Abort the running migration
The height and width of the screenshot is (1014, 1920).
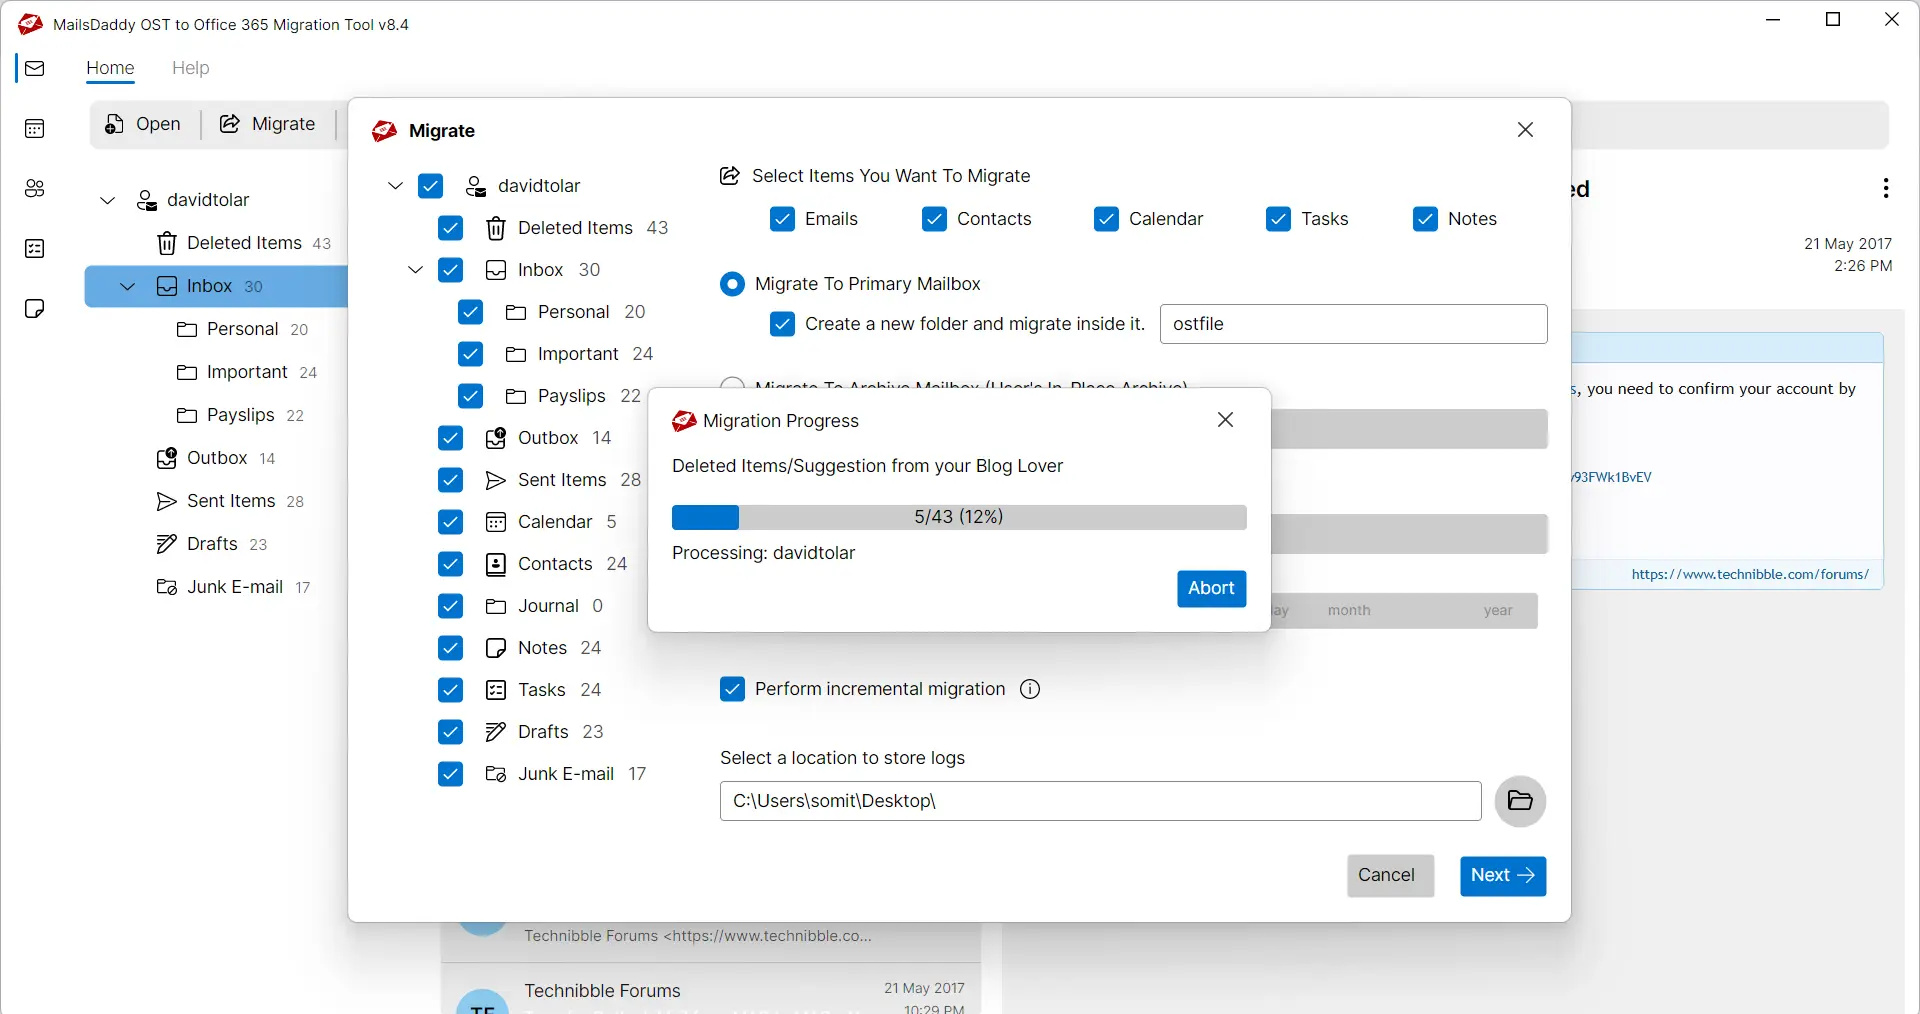click(1211, 588)
